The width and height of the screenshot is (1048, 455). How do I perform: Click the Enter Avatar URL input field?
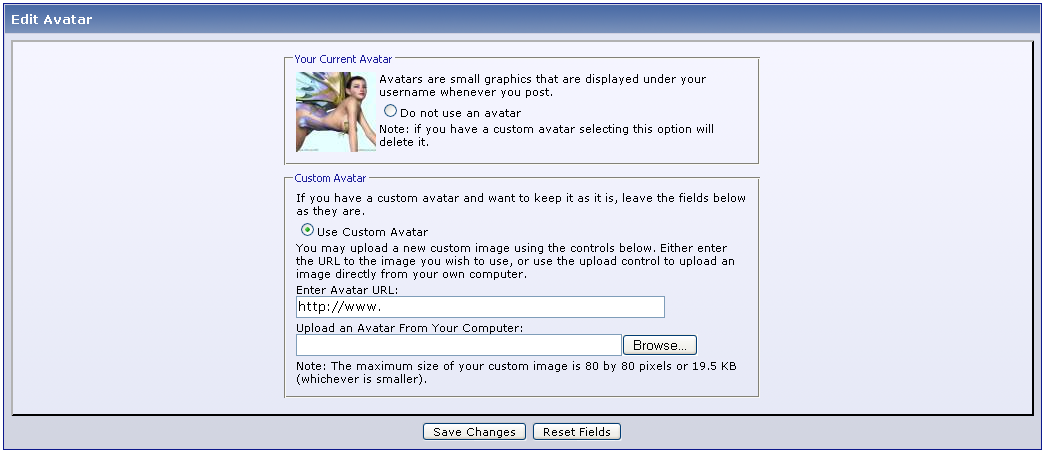[x=480, y=307]
